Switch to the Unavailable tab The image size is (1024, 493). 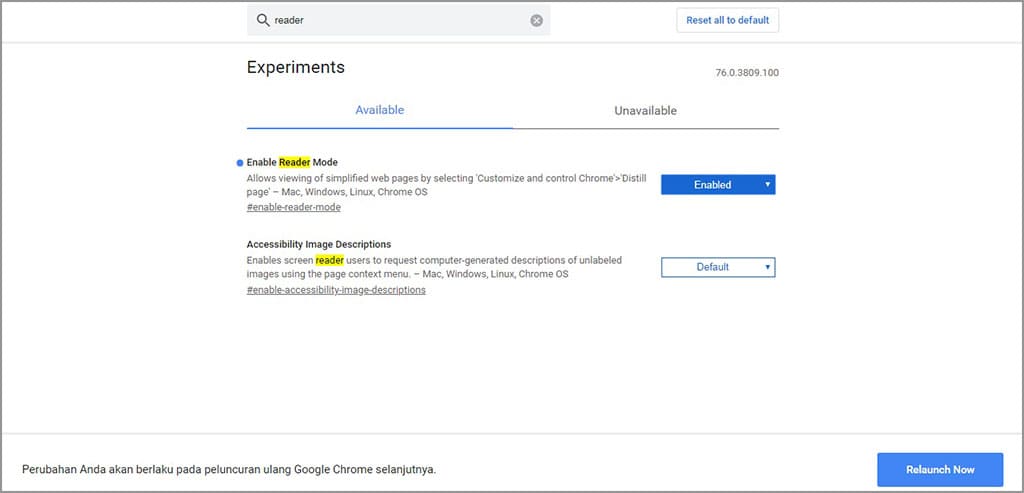click(x=645, y=110)
